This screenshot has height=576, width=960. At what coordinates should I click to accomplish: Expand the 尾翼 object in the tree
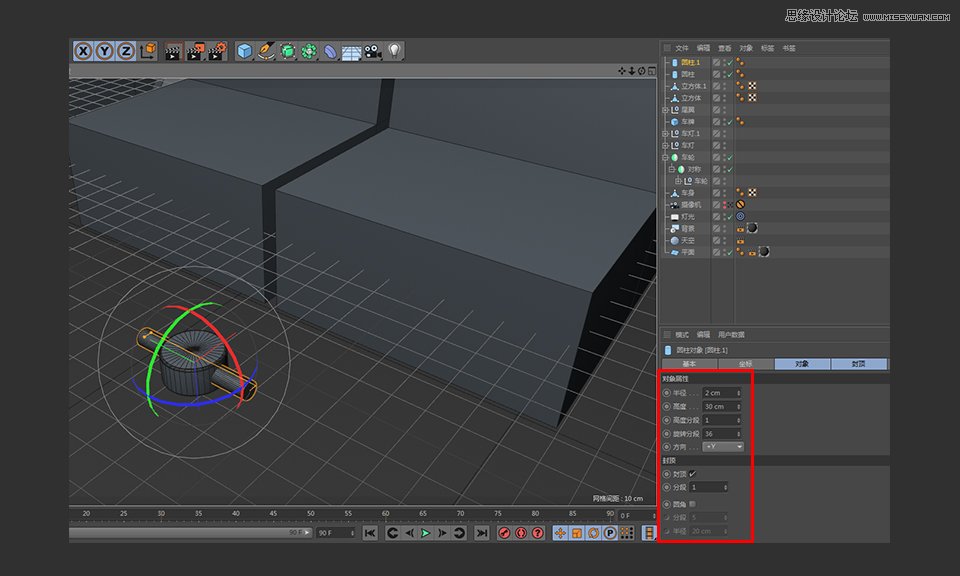[664, 107]
